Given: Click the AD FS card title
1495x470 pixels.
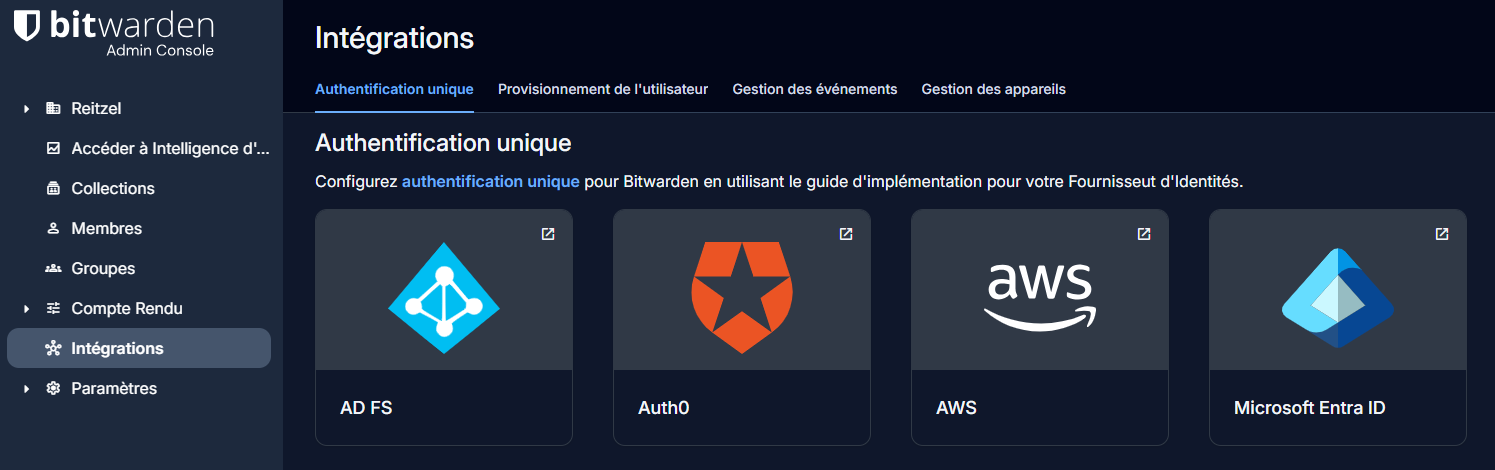Looking at the screenshot, I should click(366, 408).
